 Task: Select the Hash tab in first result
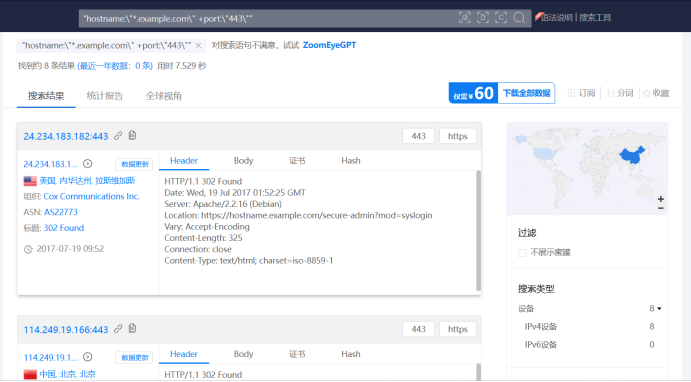coord(351,161)
